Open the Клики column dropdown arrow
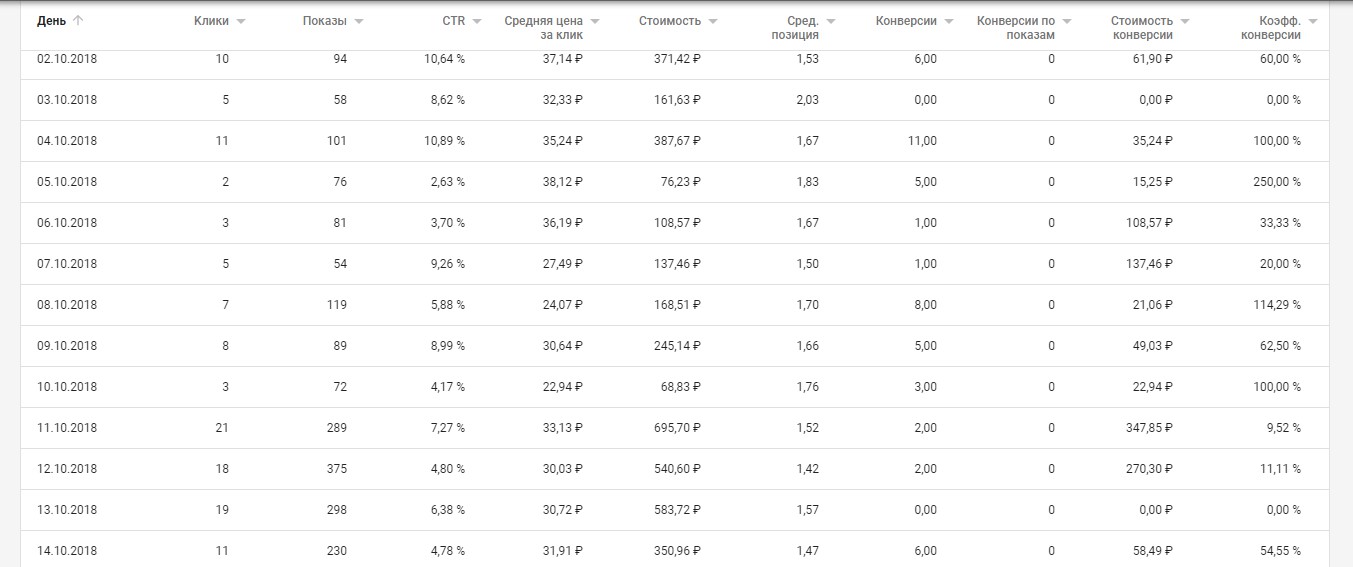 click(241, 21)
